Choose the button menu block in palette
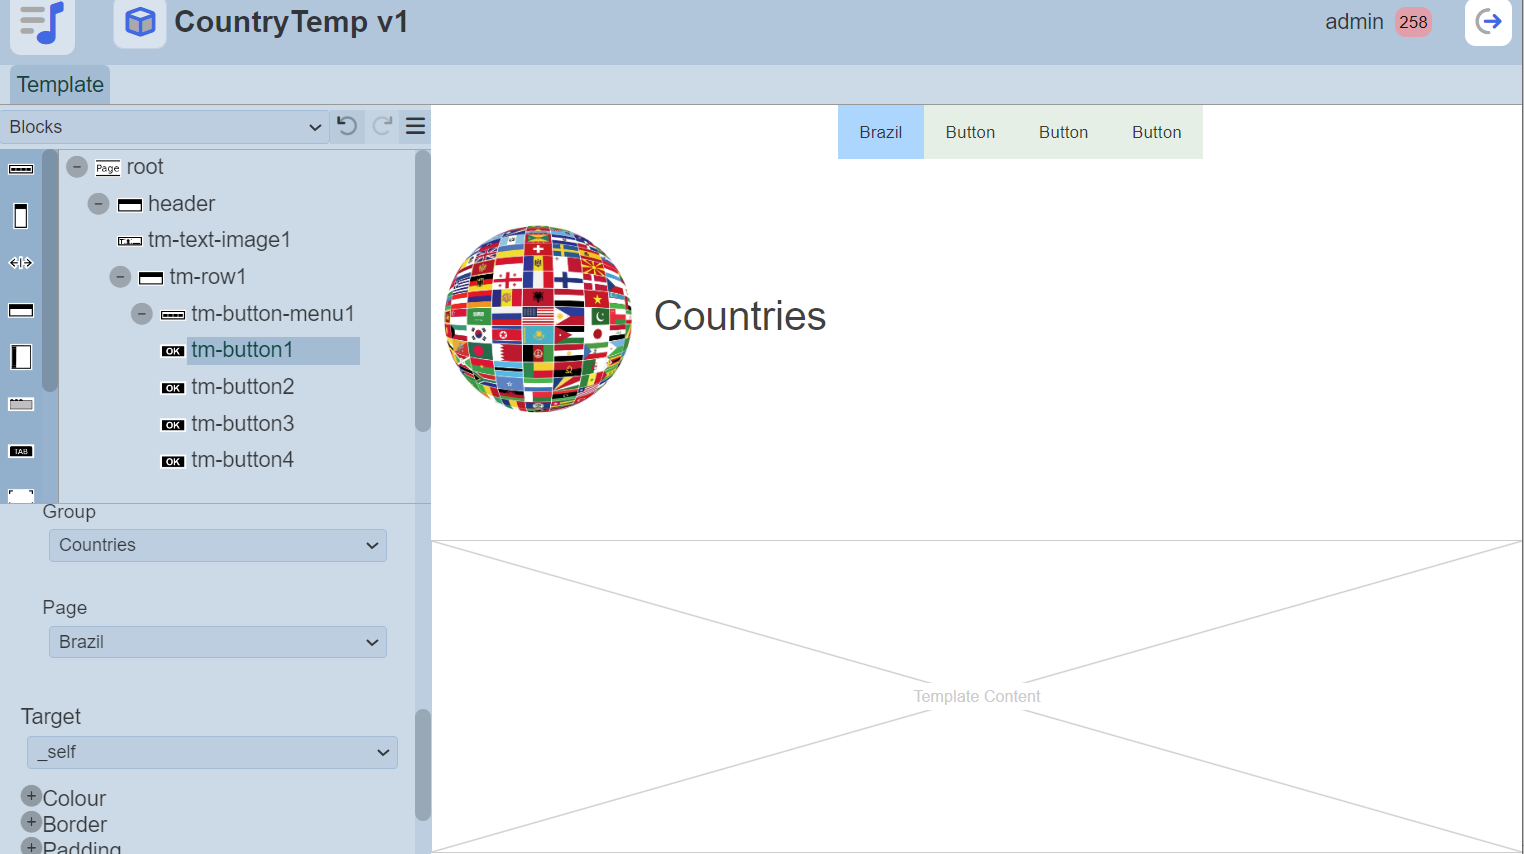Screen dimensions: 1524x854 pos(21,169)
